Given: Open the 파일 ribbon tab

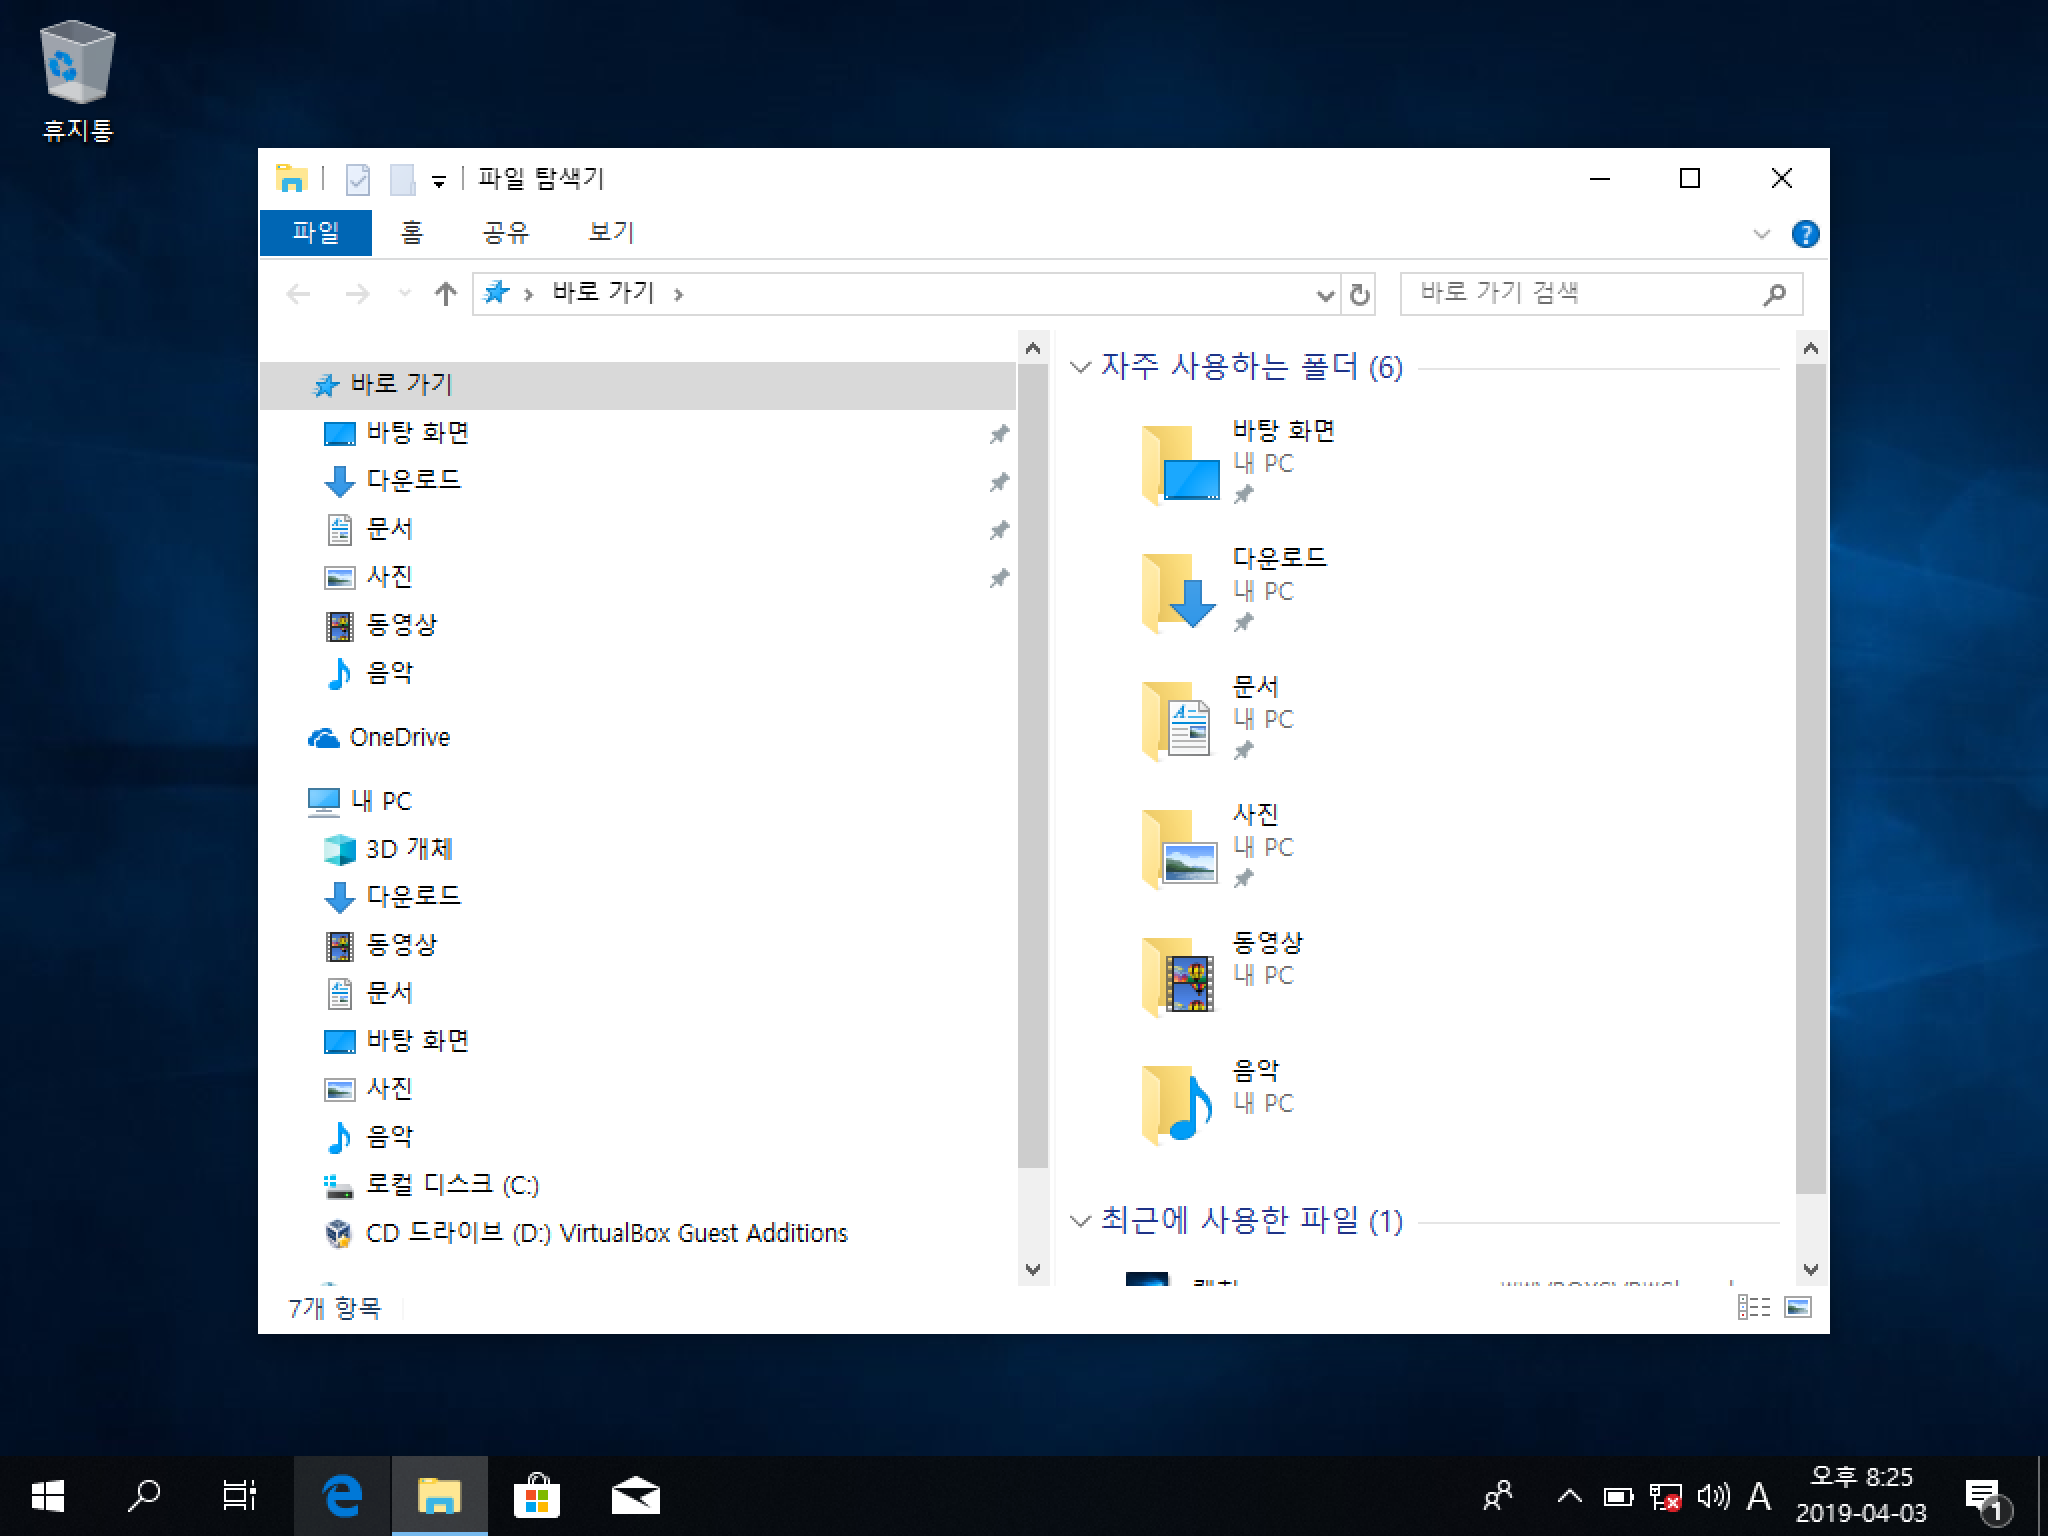Looking at the screenshot, I should click(316, 233).
